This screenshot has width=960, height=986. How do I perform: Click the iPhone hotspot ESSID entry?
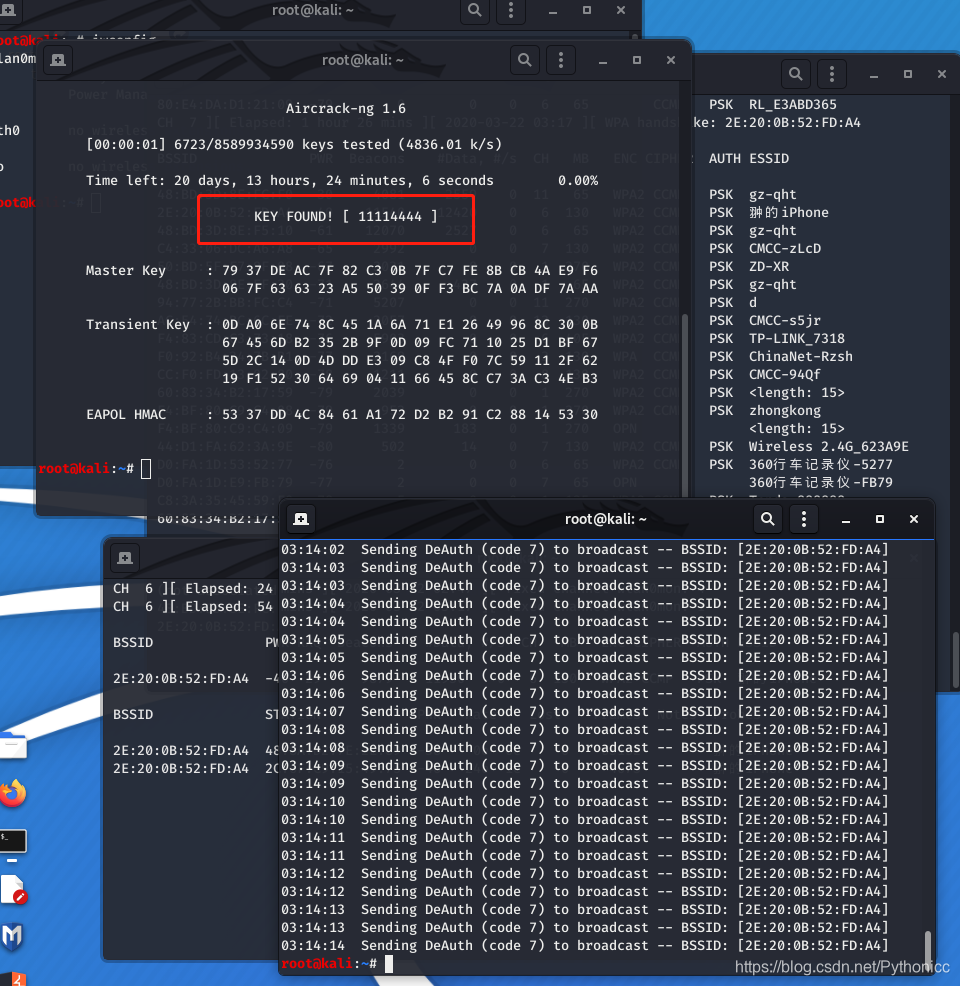point(788,213)
